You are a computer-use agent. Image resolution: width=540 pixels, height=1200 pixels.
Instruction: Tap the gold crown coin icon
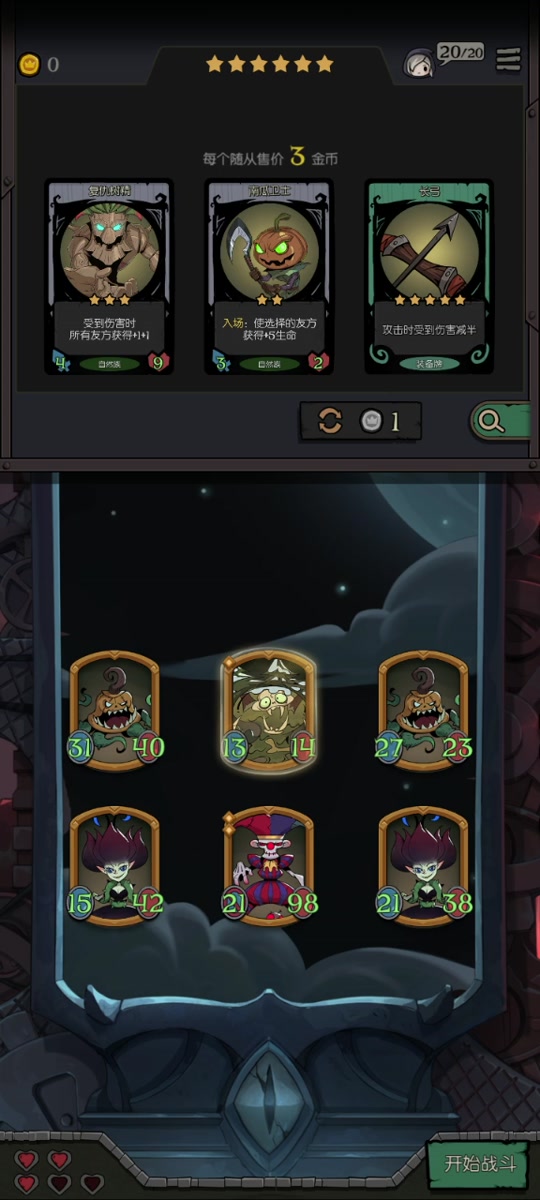point(29,65)
